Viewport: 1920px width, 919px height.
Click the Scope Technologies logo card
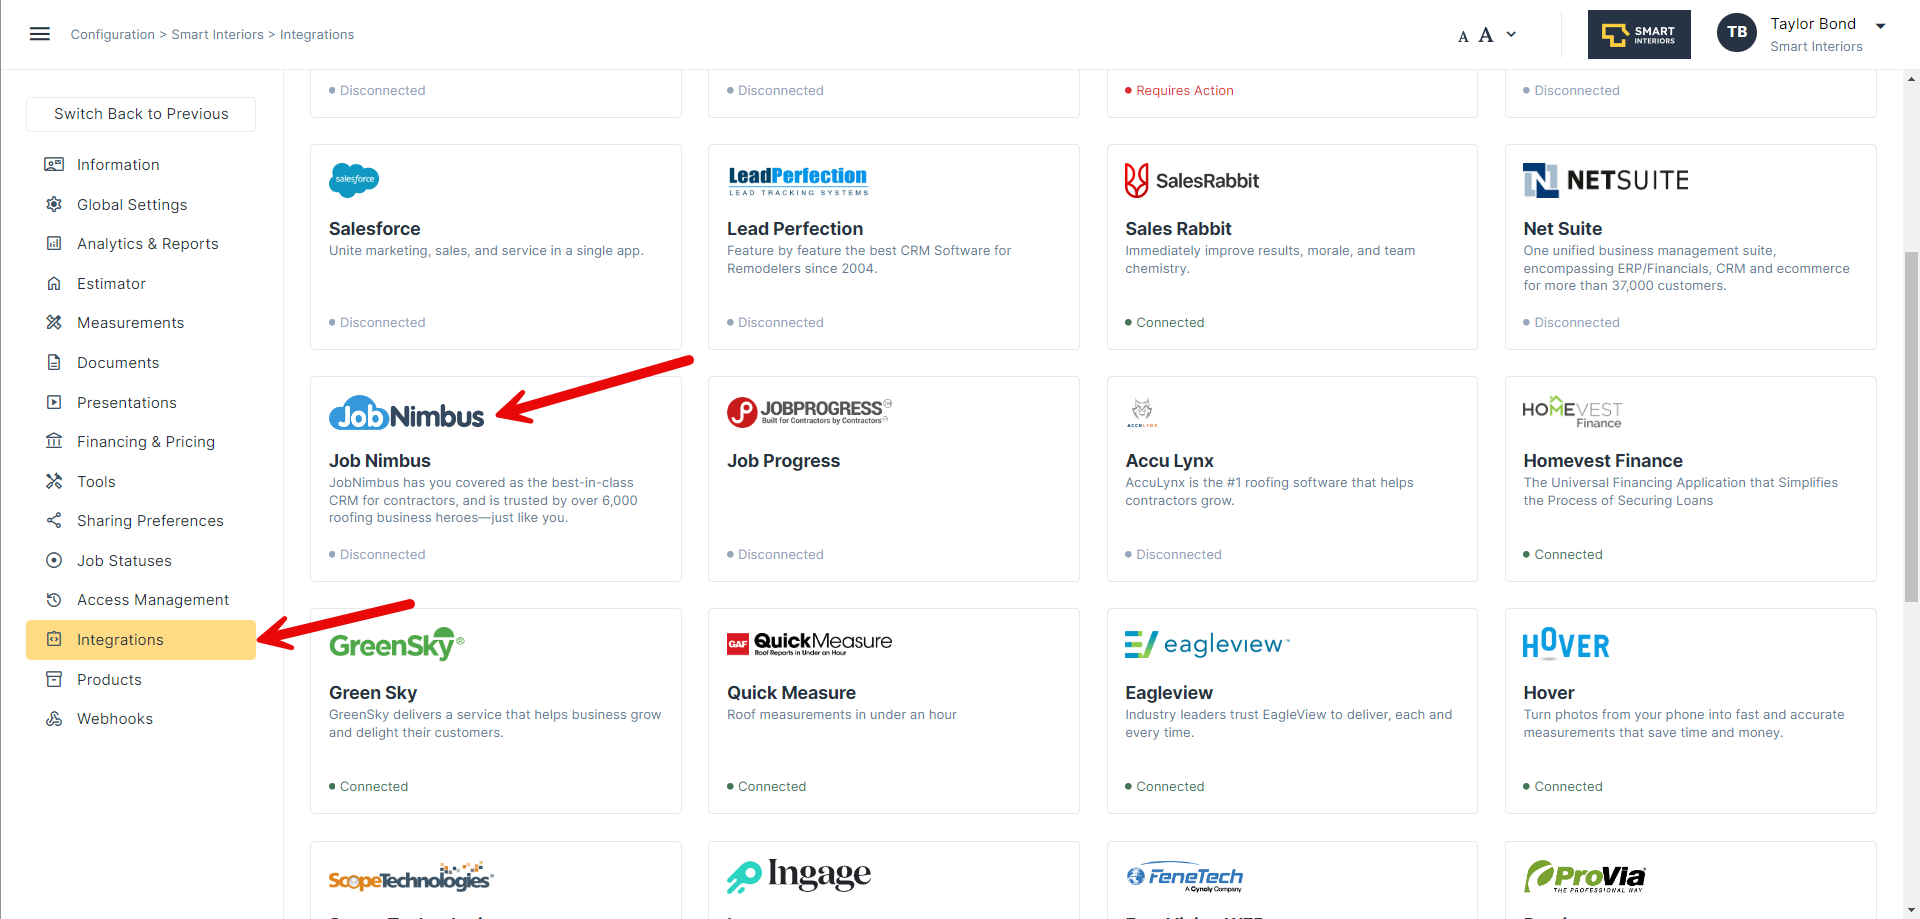[x=411, y=877]
